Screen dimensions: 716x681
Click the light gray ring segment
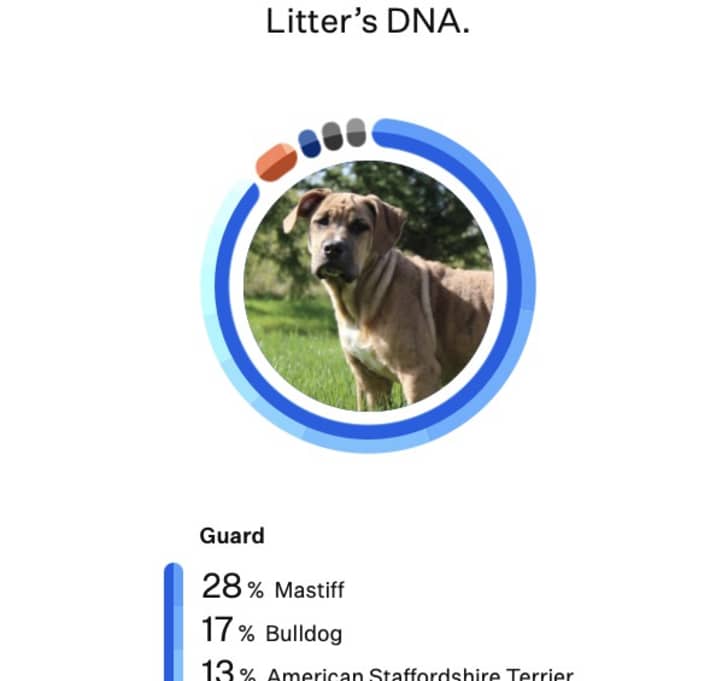point(356,132)
